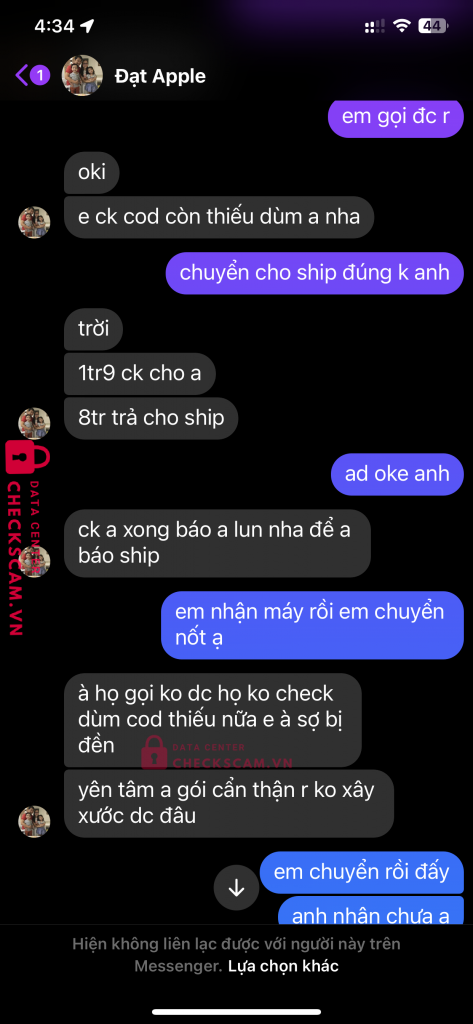Tap the location arrow next to clock
The image size is (473, 1024).
tap(87, 26)
